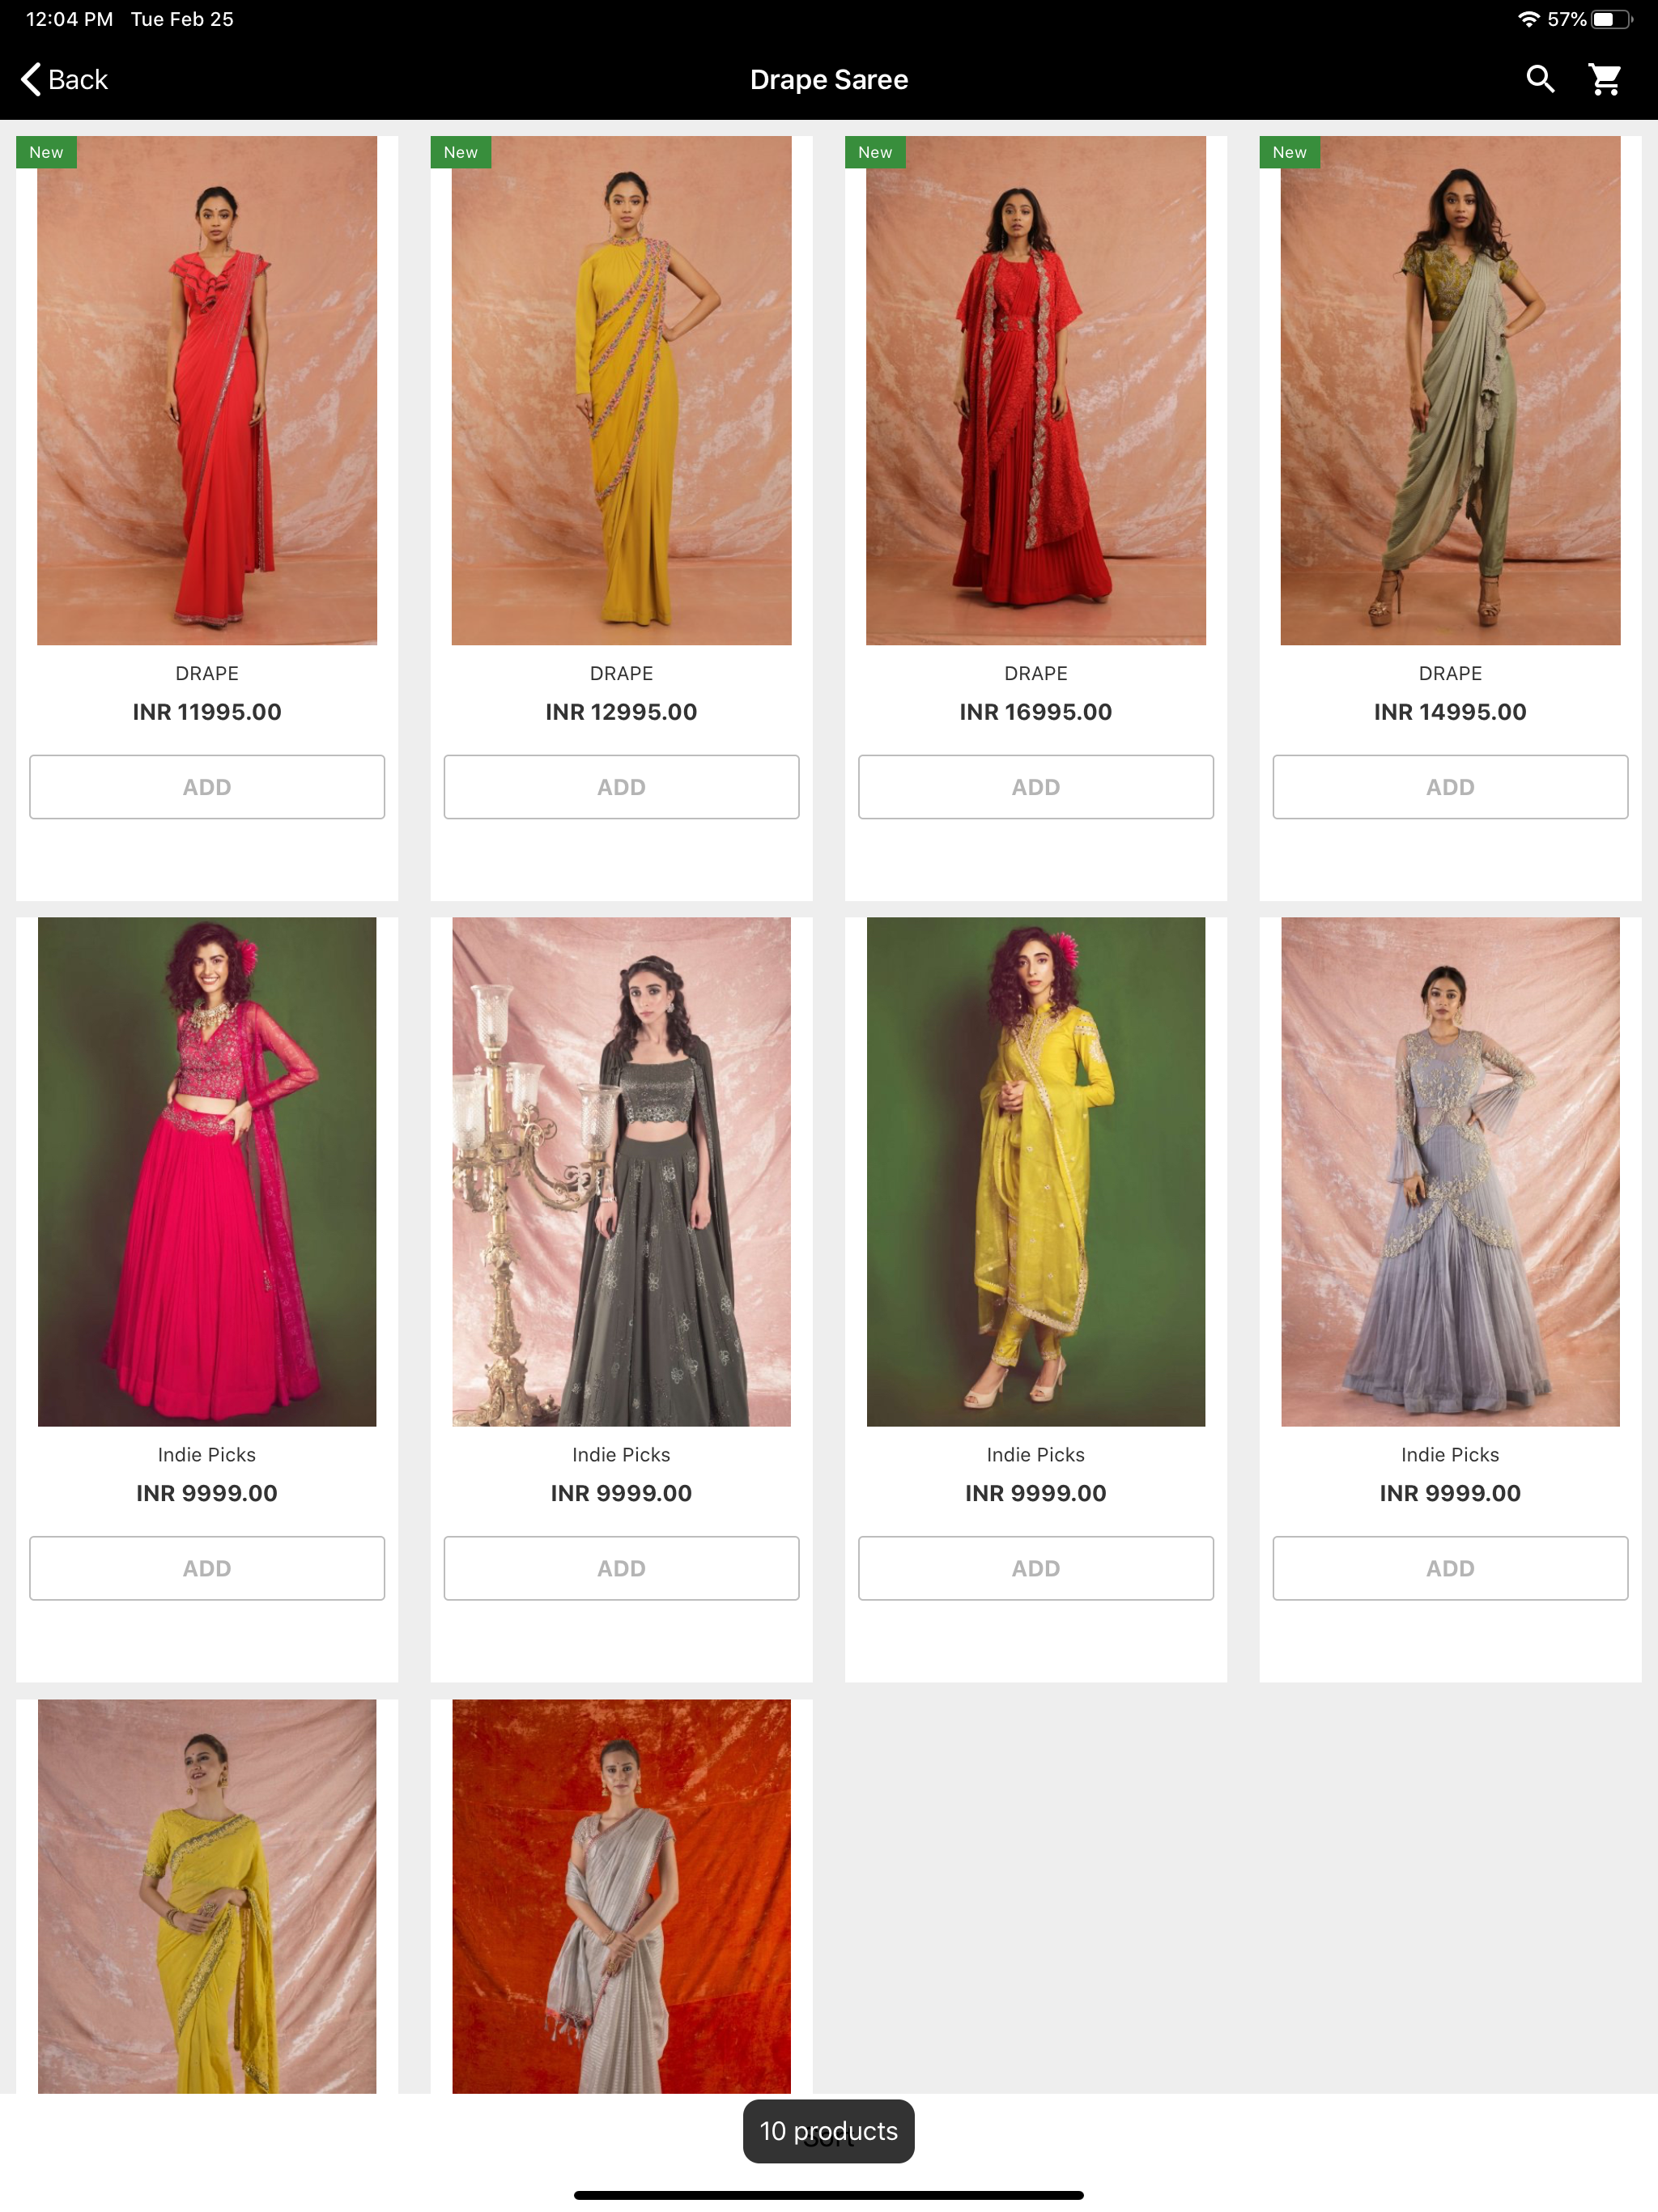The image size is (1658, 2212).
Task: Tap the Wi-Fi status icon
Action: click(x=1528, y=19)
